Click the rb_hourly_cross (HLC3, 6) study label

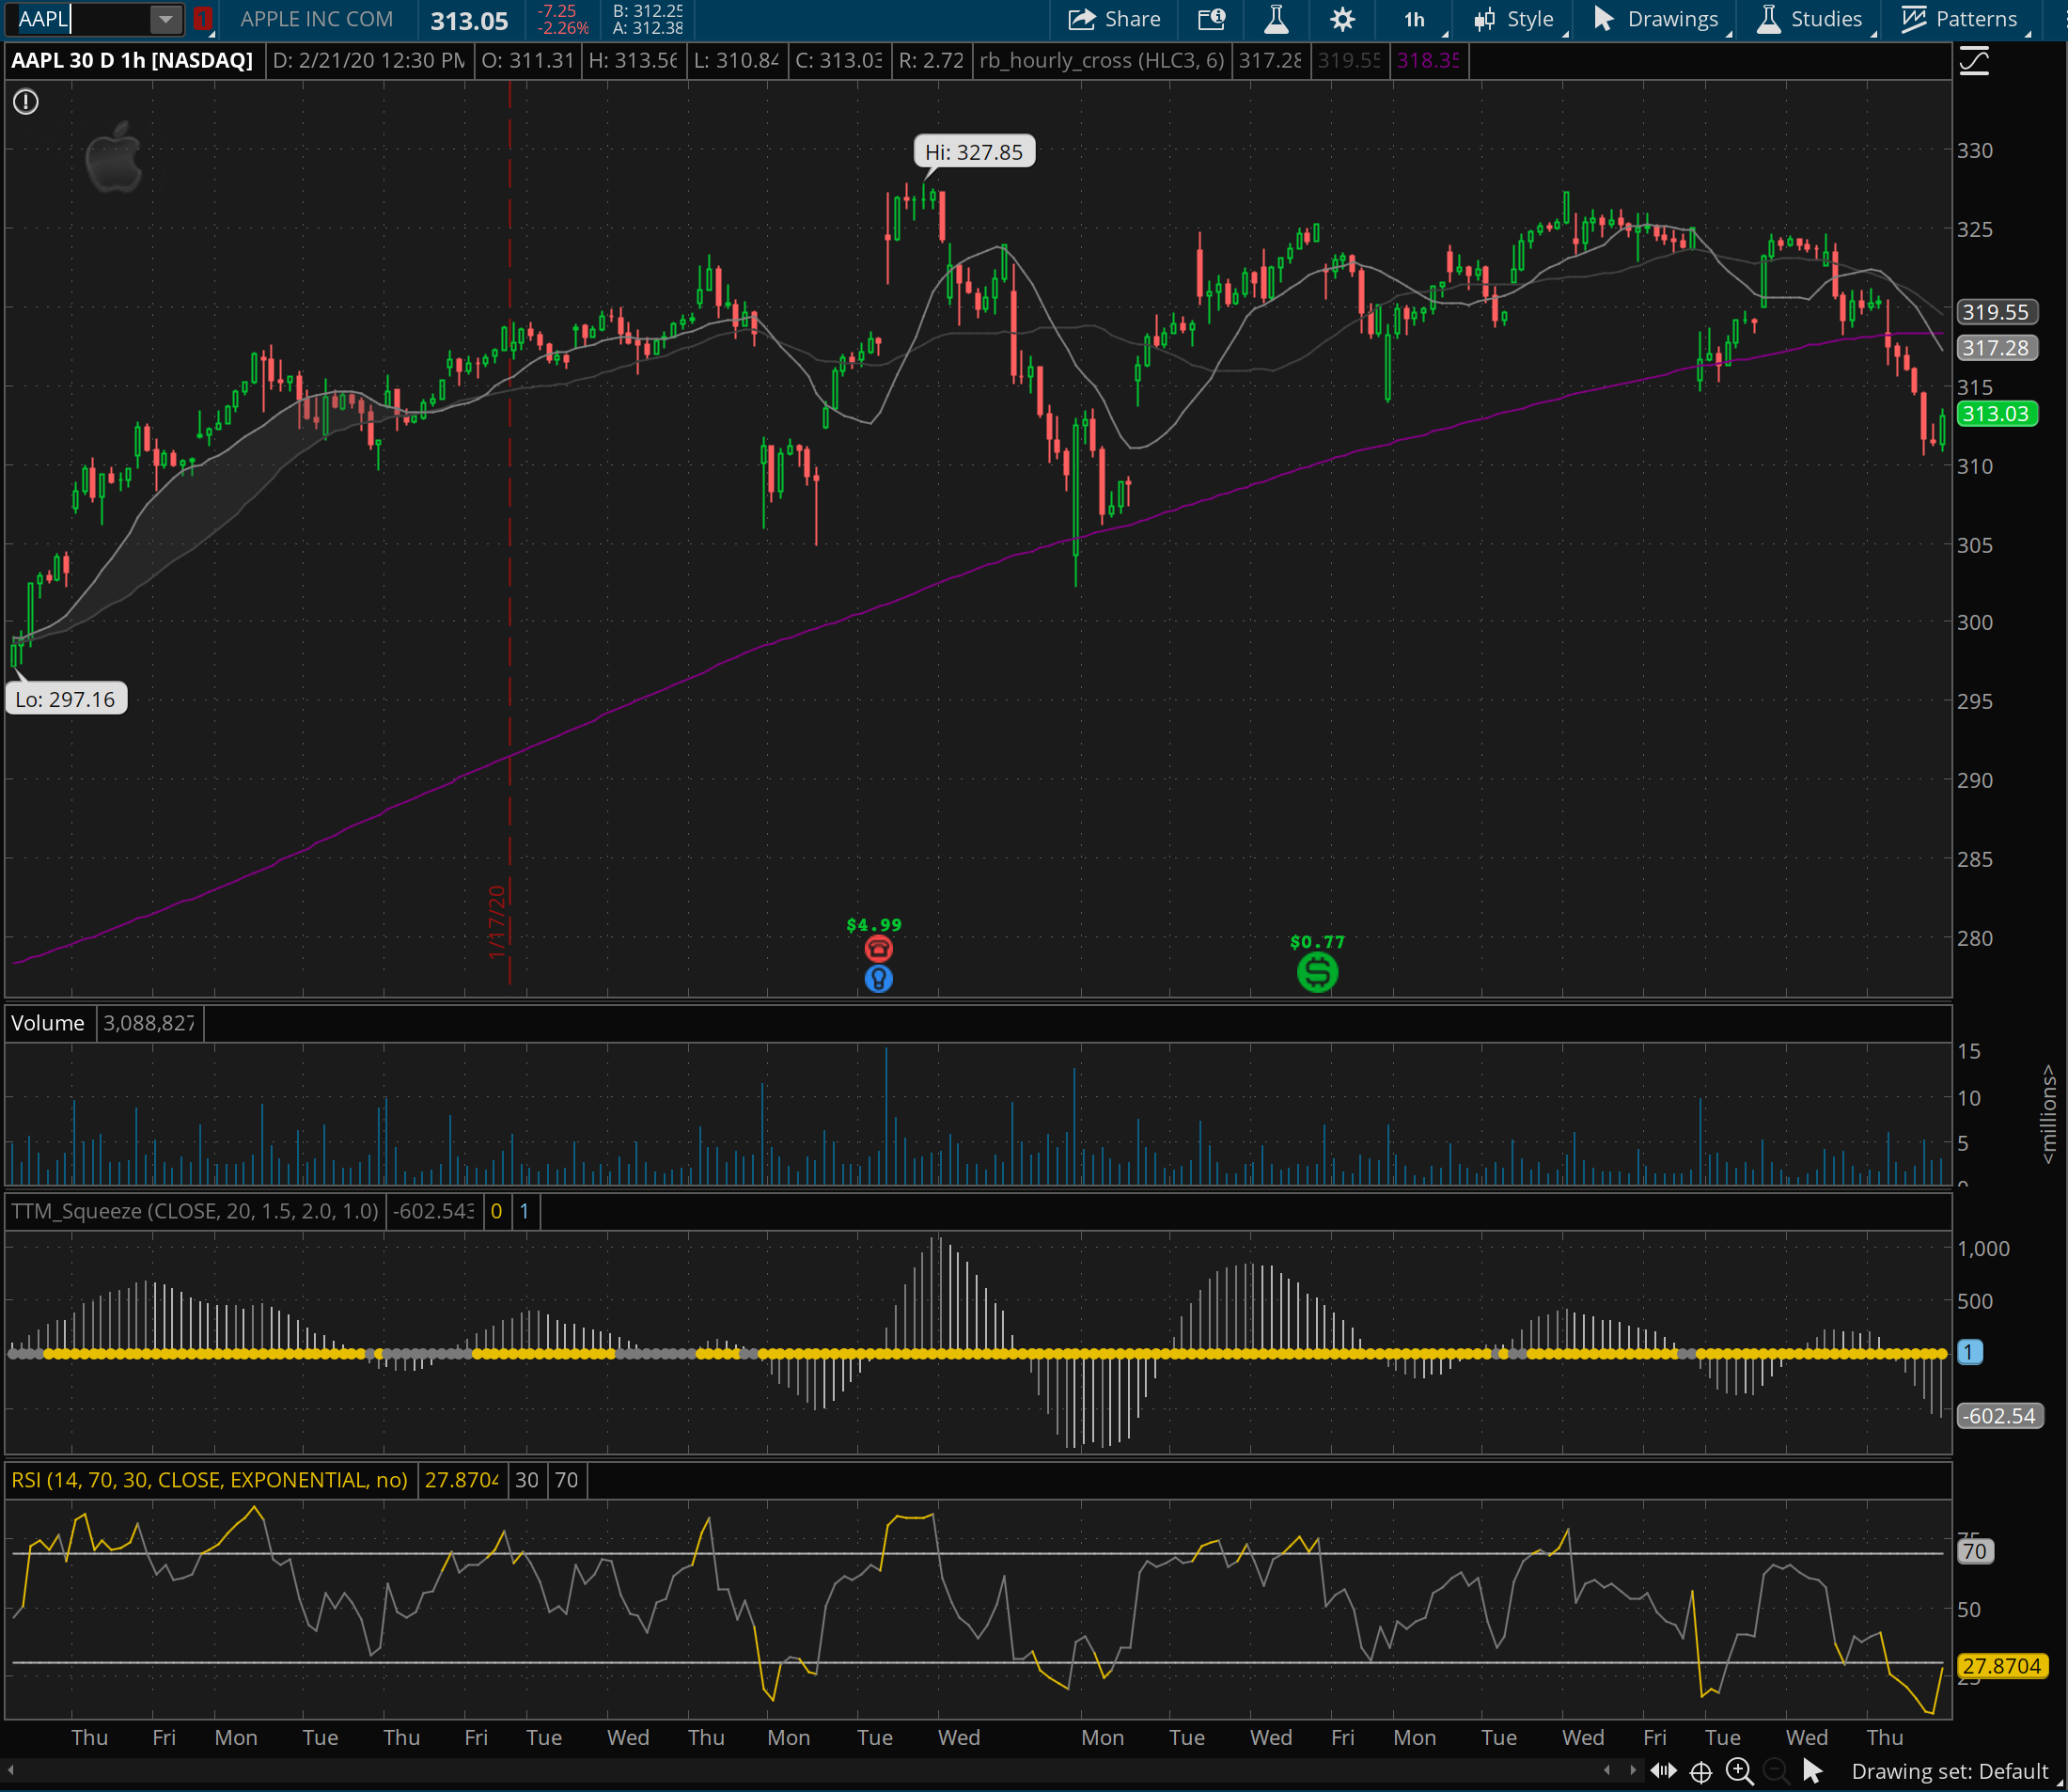coord(1102,60)
